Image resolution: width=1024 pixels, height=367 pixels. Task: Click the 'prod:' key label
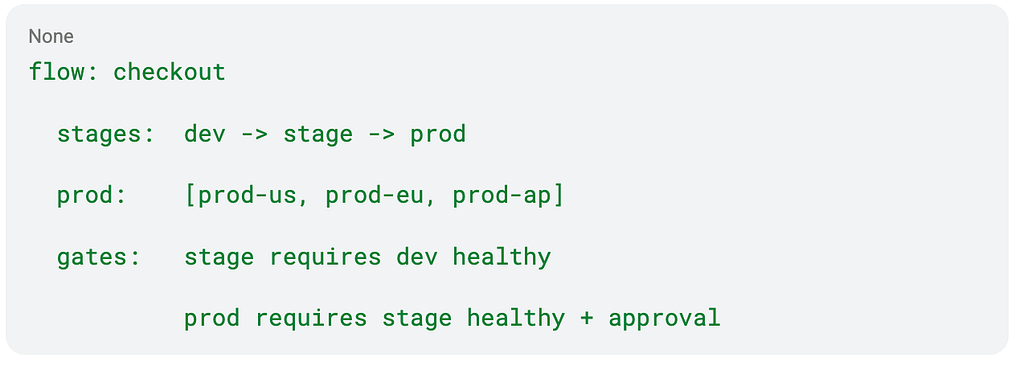tap(91, 195)
